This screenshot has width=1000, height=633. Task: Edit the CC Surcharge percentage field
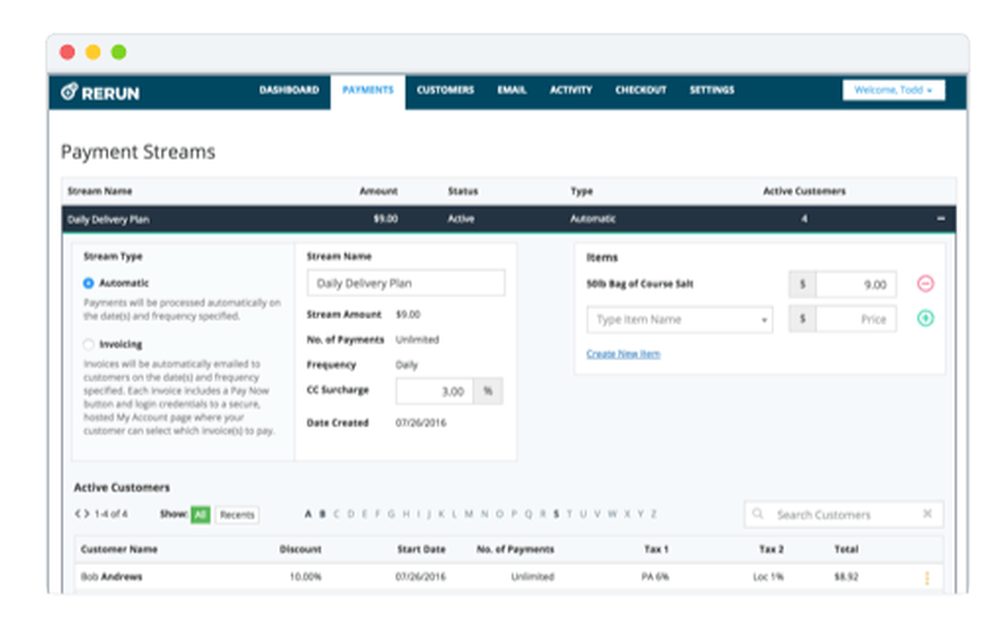[434, 391]
